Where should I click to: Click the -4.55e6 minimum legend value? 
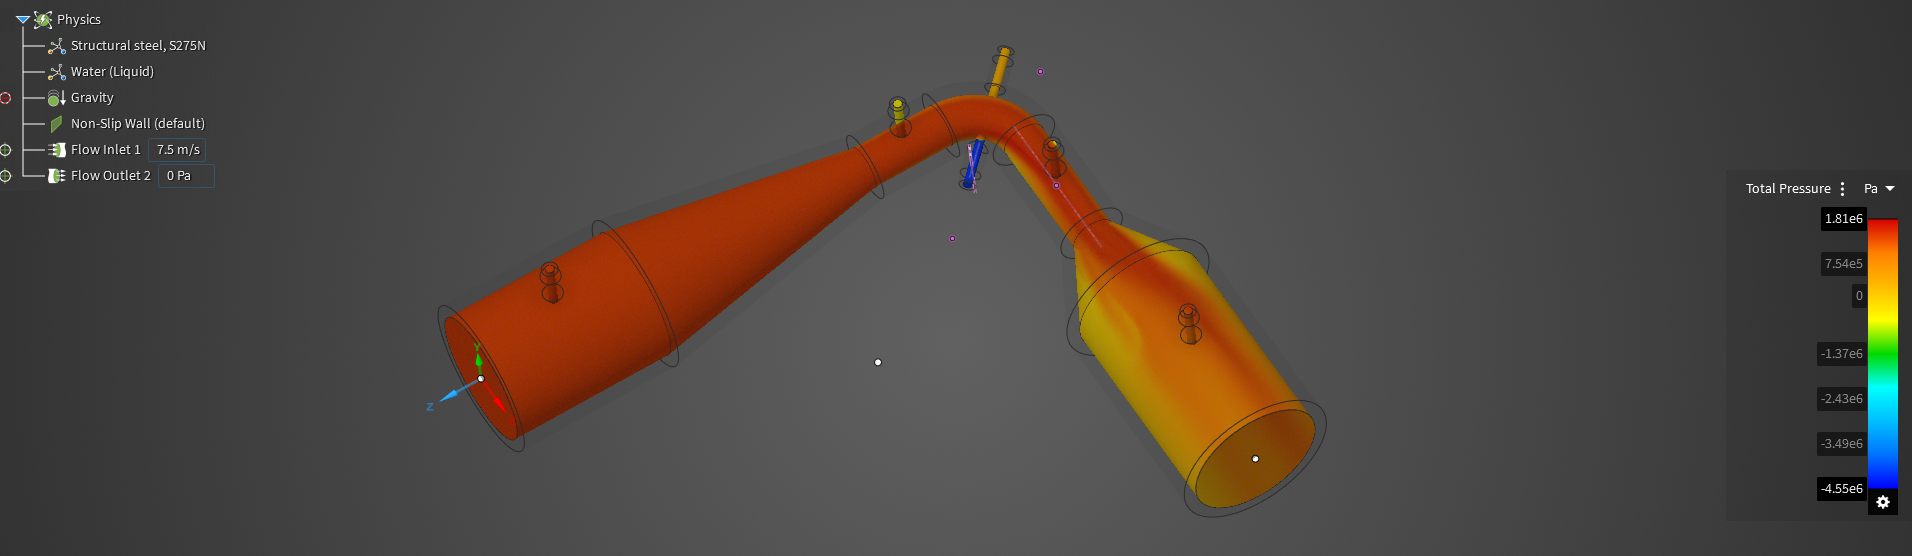point(1841,489)
